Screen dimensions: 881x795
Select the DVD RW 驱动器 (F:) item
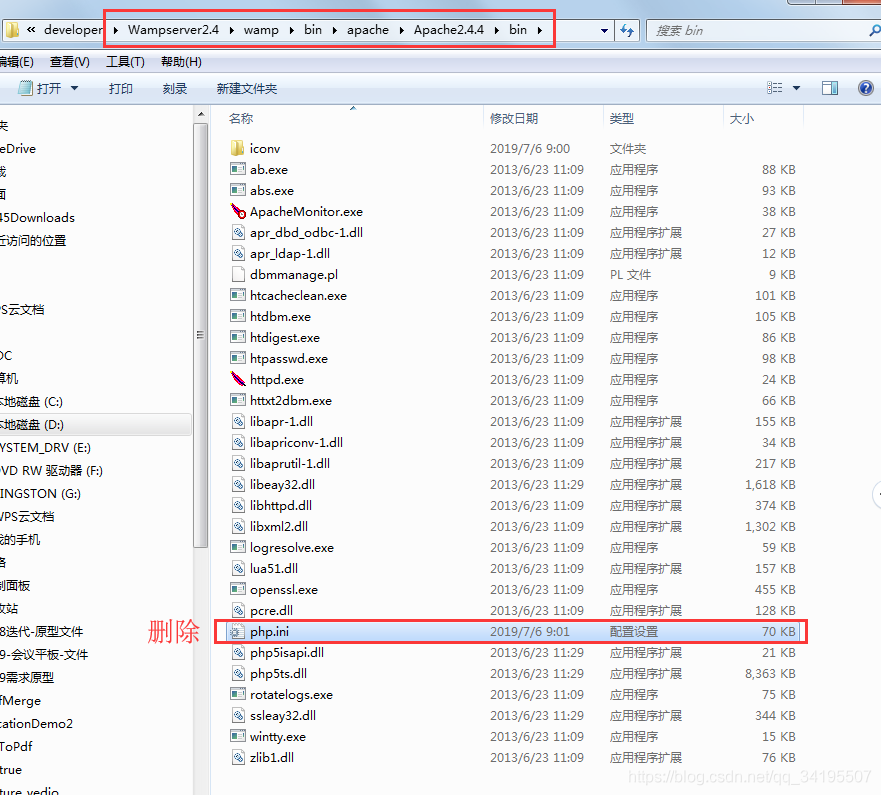click(x=52, y=471)
